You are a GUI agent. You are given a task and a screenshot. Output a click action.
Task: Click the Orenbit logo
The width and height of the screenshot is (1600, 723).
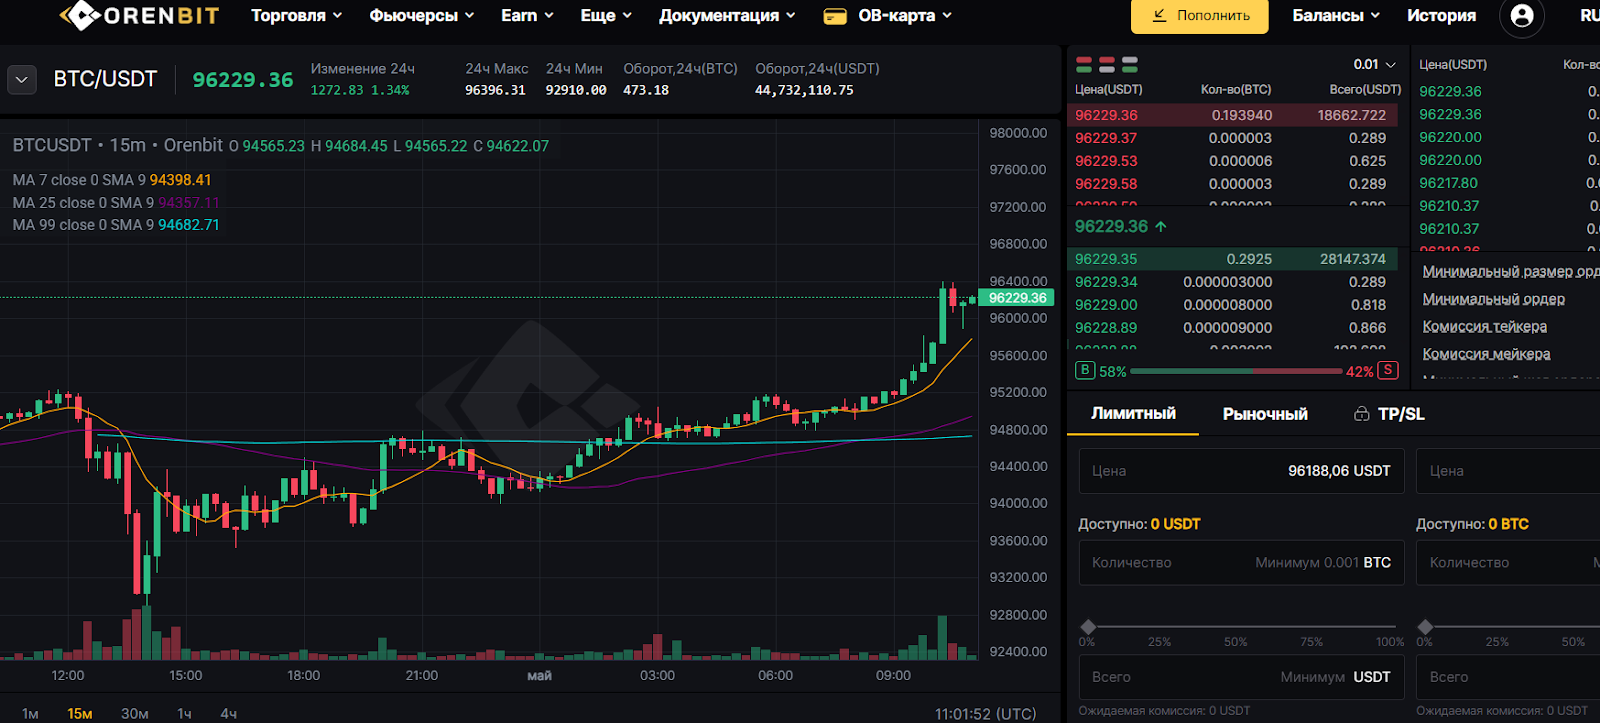[x=139, y=15]
